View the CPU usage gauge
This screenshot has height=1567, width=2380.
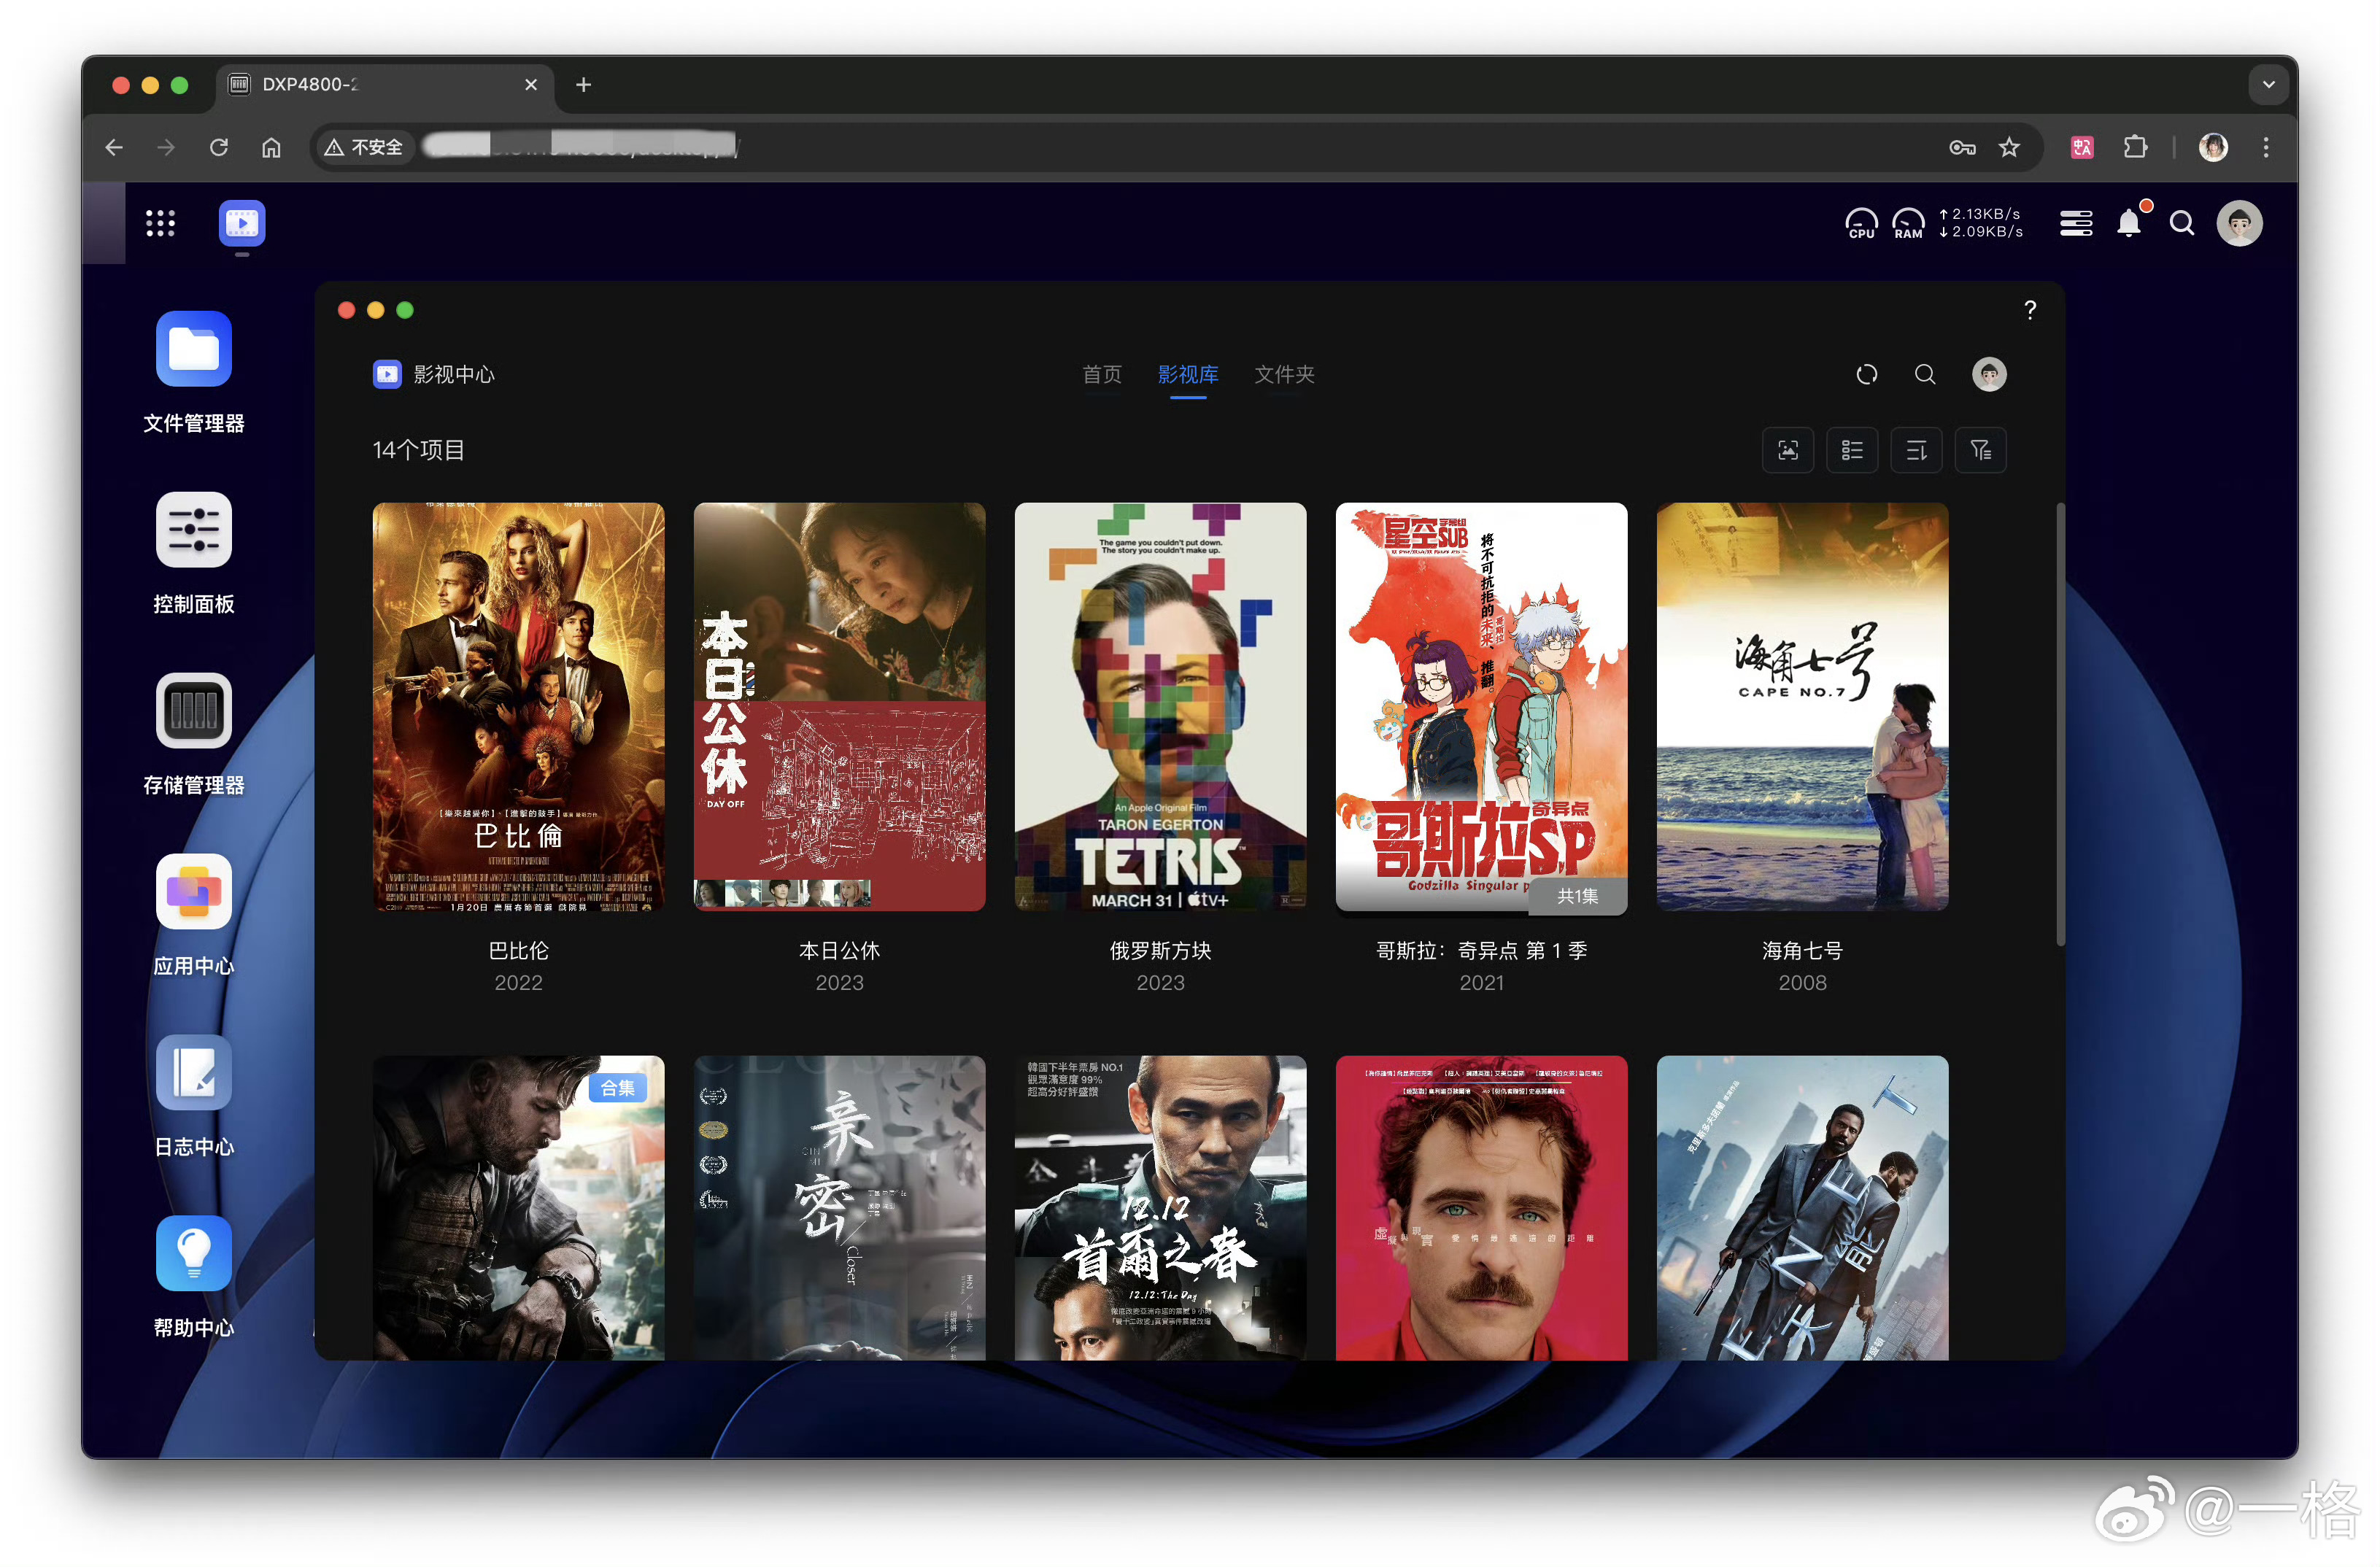[1861, 223]
